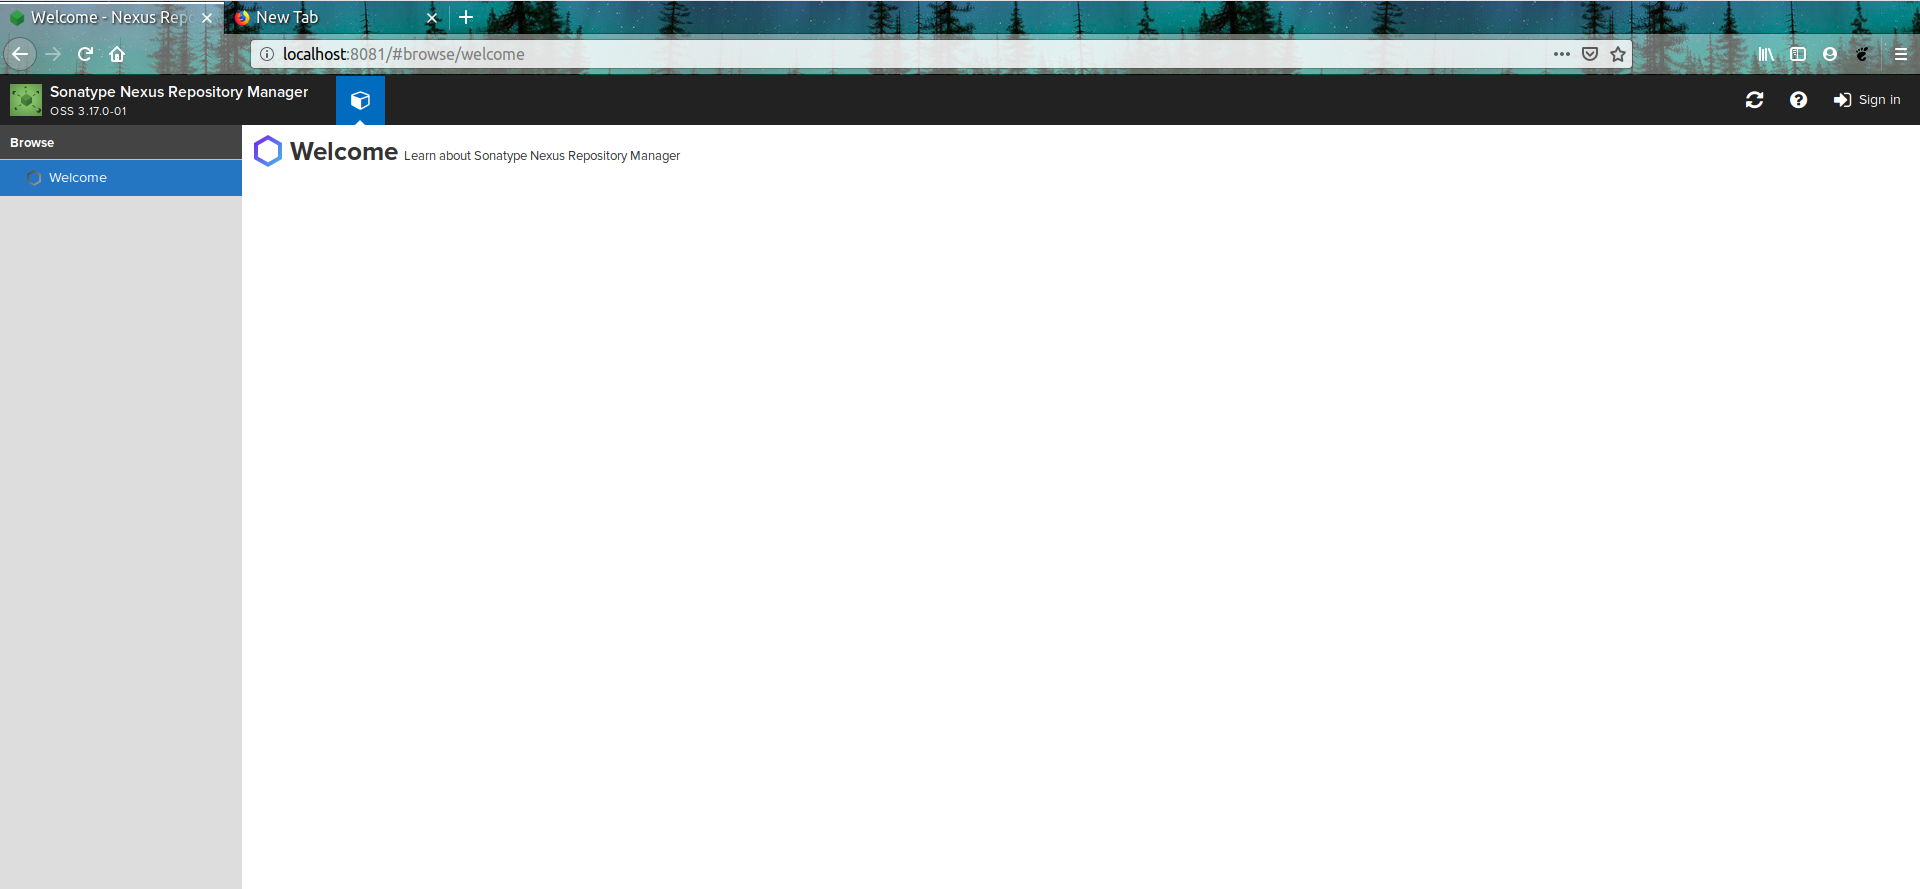Click the Nexus logo in header

26,100
